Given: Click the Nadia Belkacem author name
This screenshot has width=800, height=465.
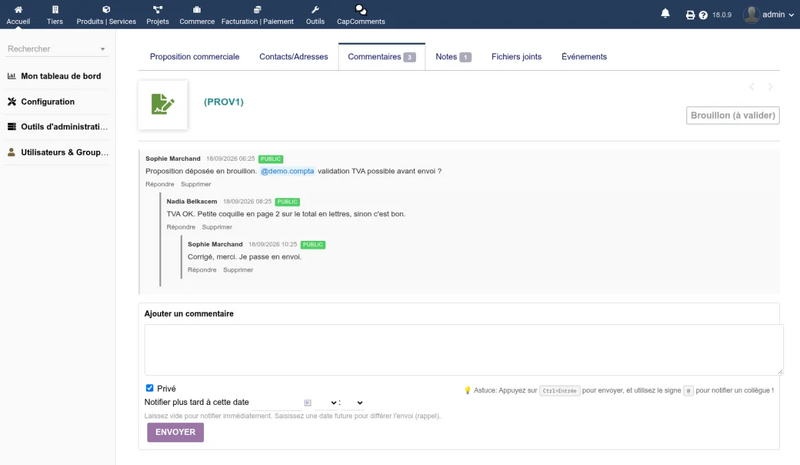Looking at the screenshot, I should [x=191, y=202].
